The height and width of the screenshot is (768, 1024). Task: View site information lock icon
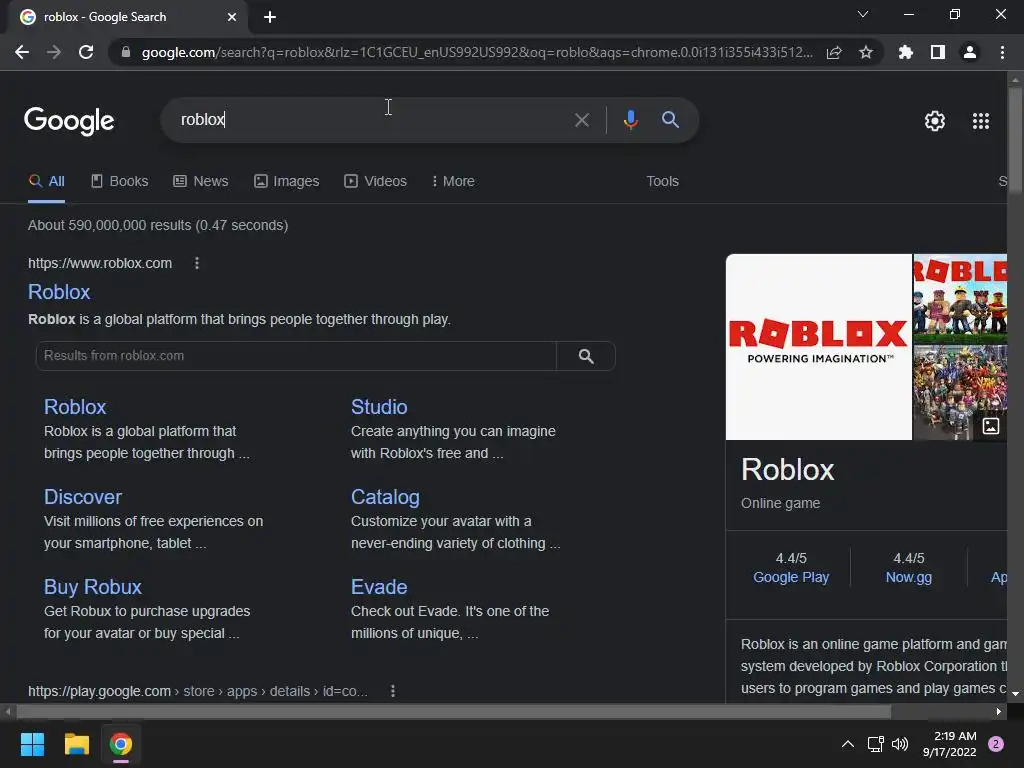click(x=126, y=52)
